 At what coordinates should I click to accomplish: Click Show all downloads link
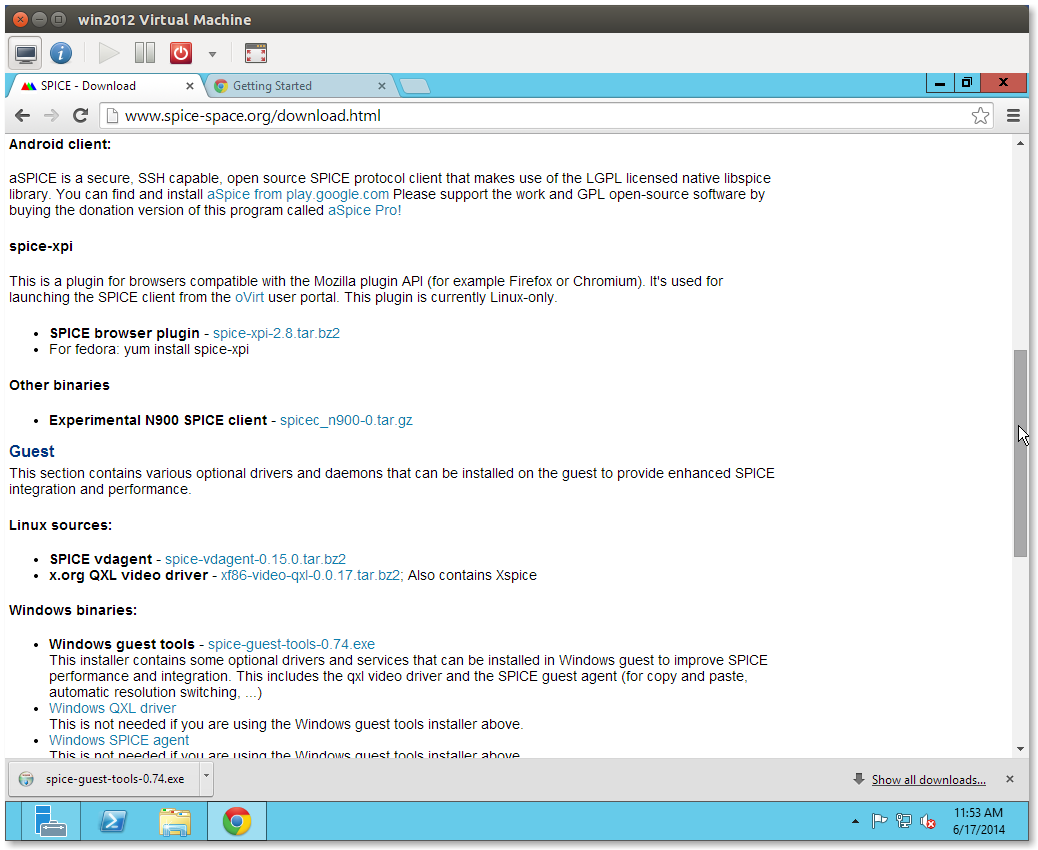coord(928,780)
